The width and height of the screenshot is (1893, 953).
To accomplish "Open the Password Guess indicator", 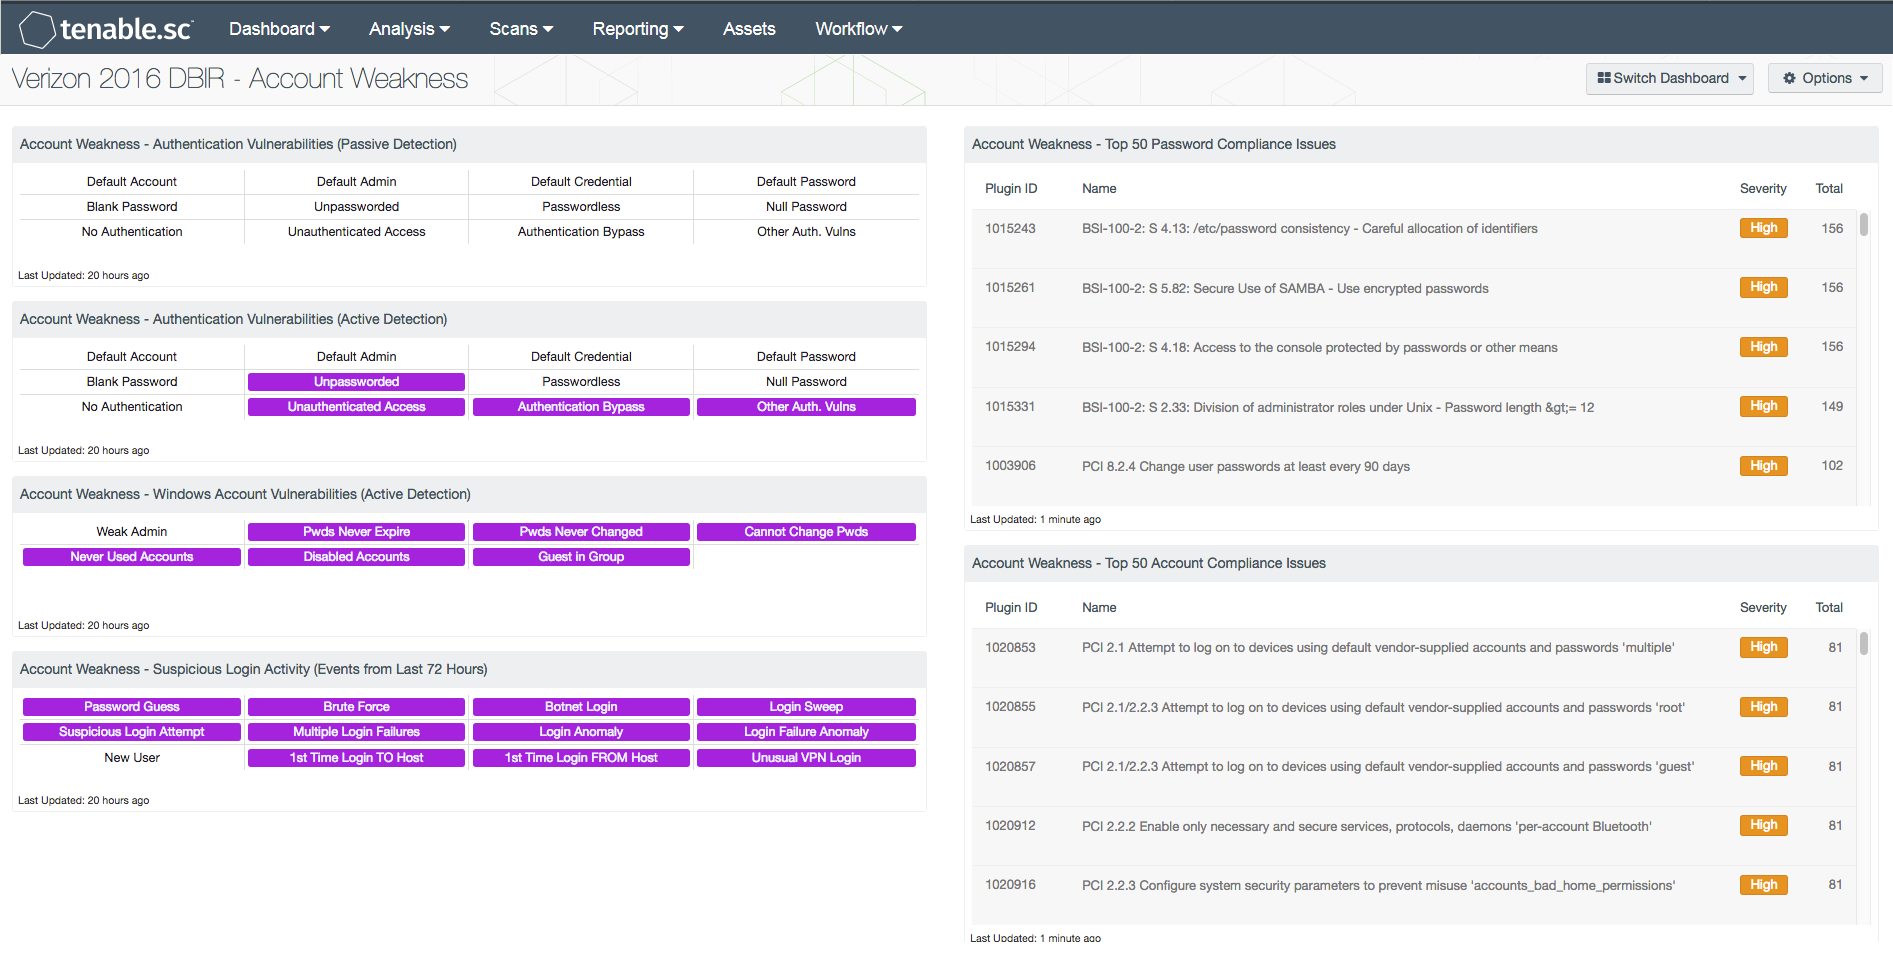I will pos(132,707).
